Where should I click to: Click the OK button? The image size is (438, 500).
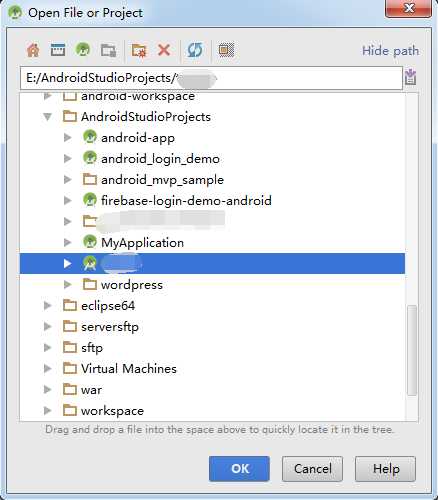[x=239, y=469]
